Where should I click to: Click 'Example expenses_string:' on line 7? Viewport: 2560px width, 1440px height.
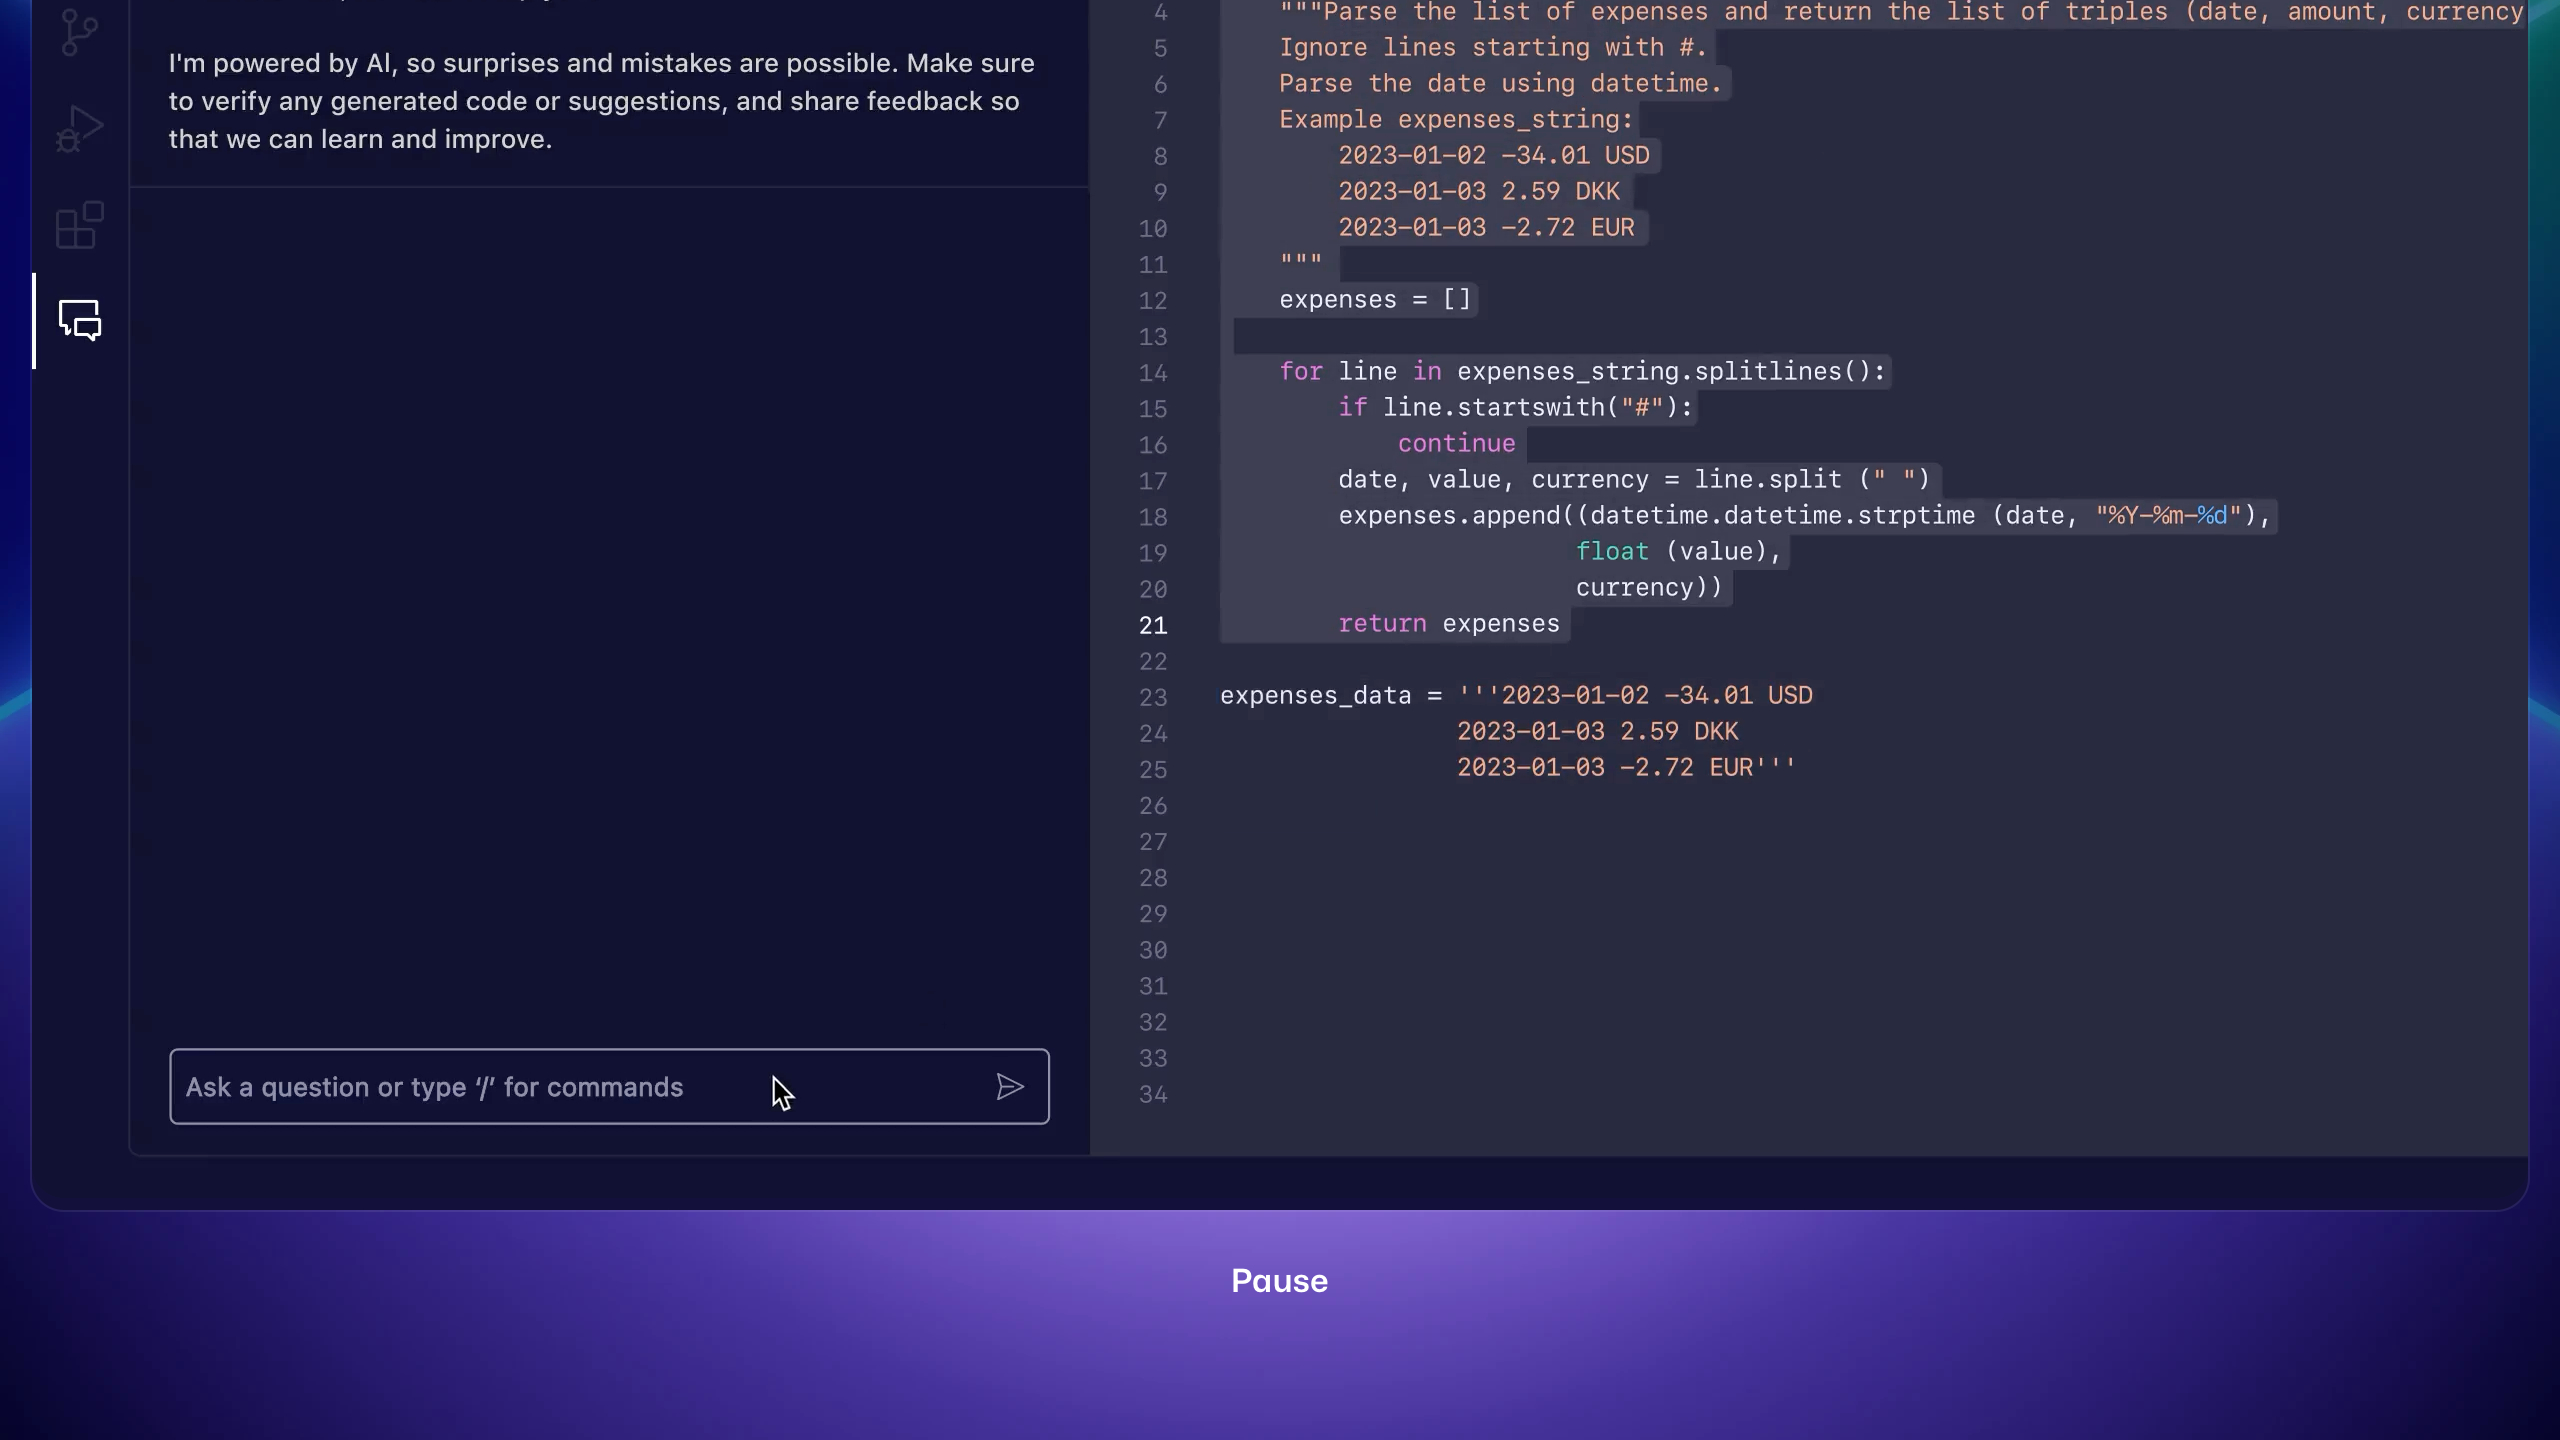[1456, 120]
